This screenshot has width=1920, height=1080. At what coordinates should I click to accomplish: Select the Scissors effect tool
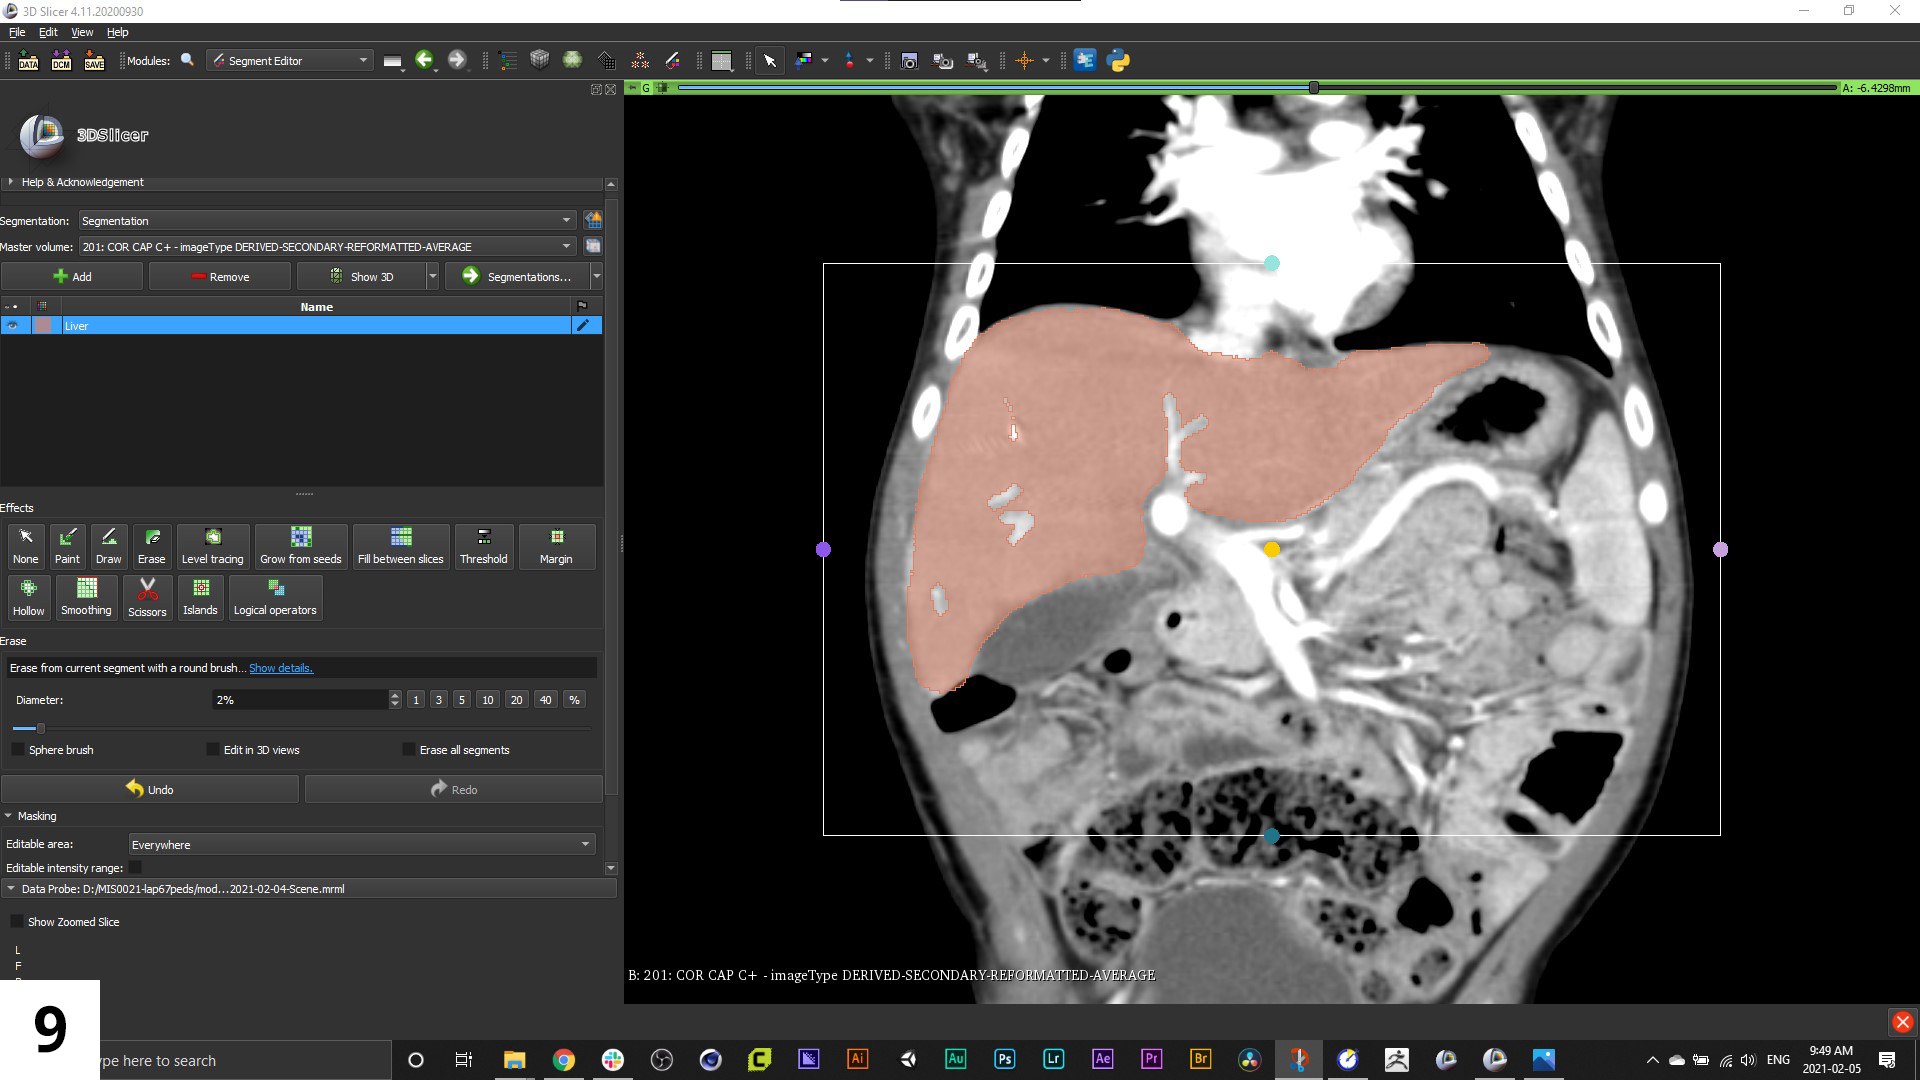click(x=147, y=596)
